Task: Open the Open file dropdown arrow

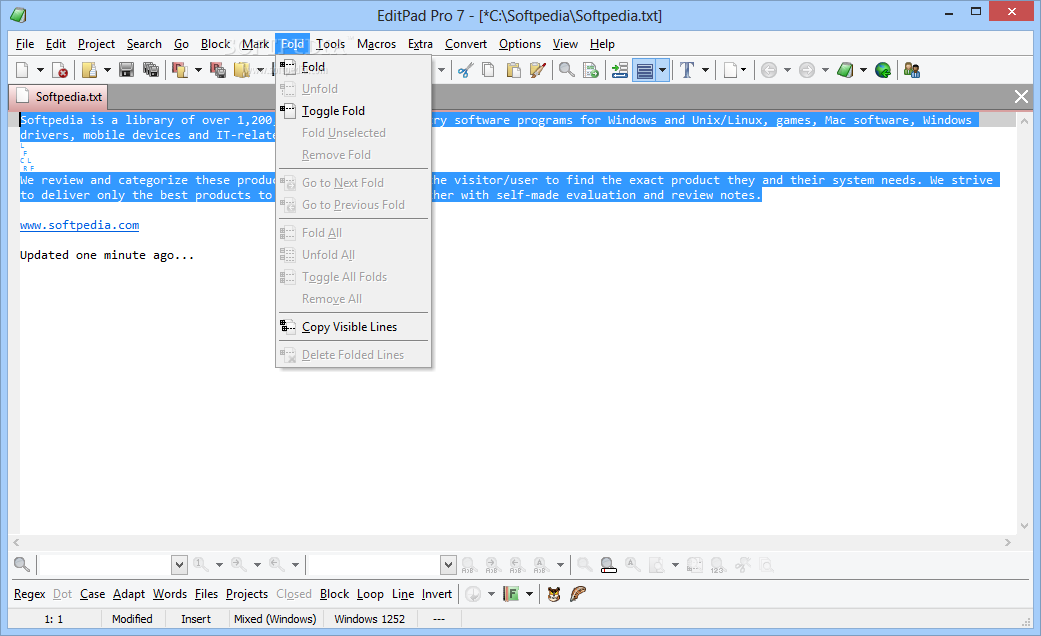Action: tap(107, 70)
